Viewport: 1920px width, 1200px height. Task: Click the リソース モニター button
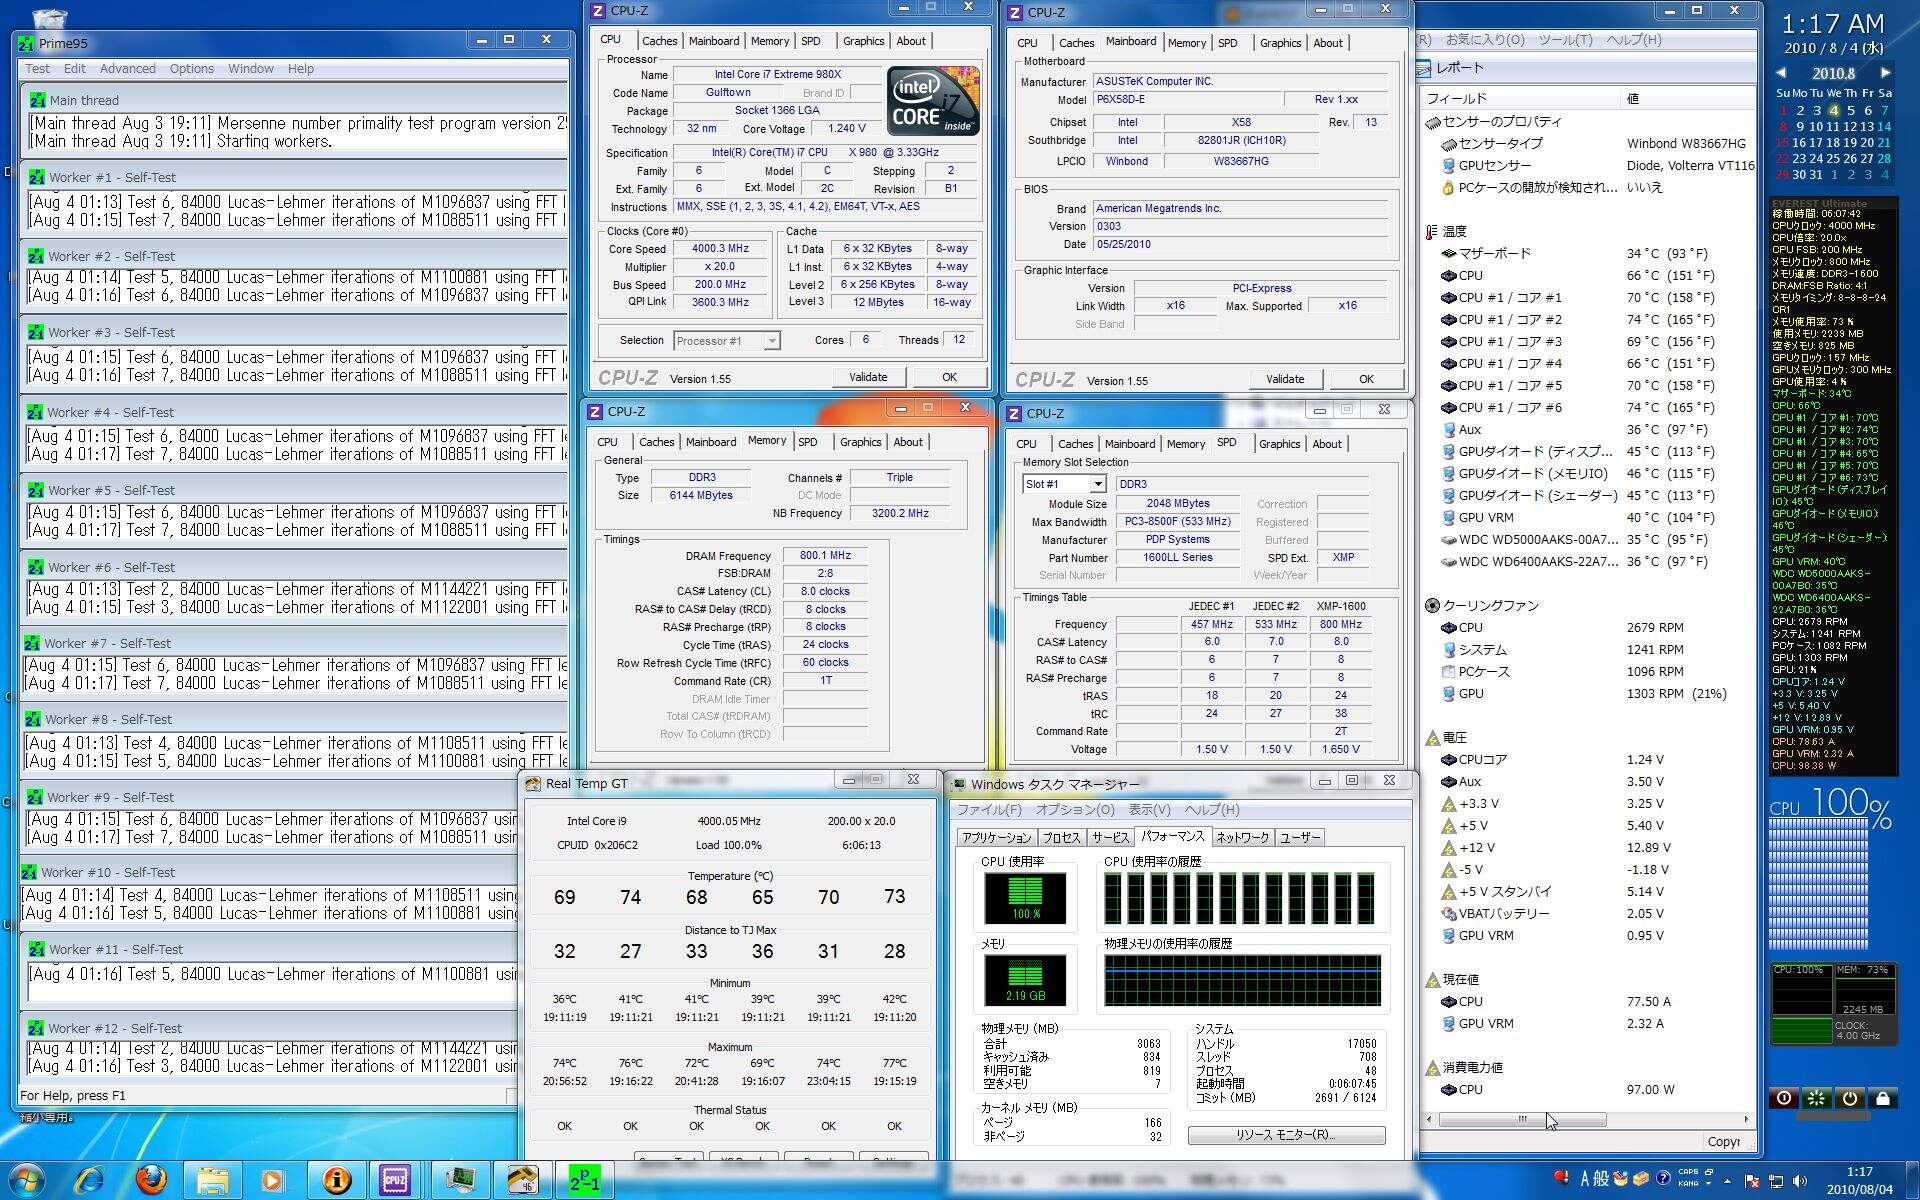click(1286, 1135)
